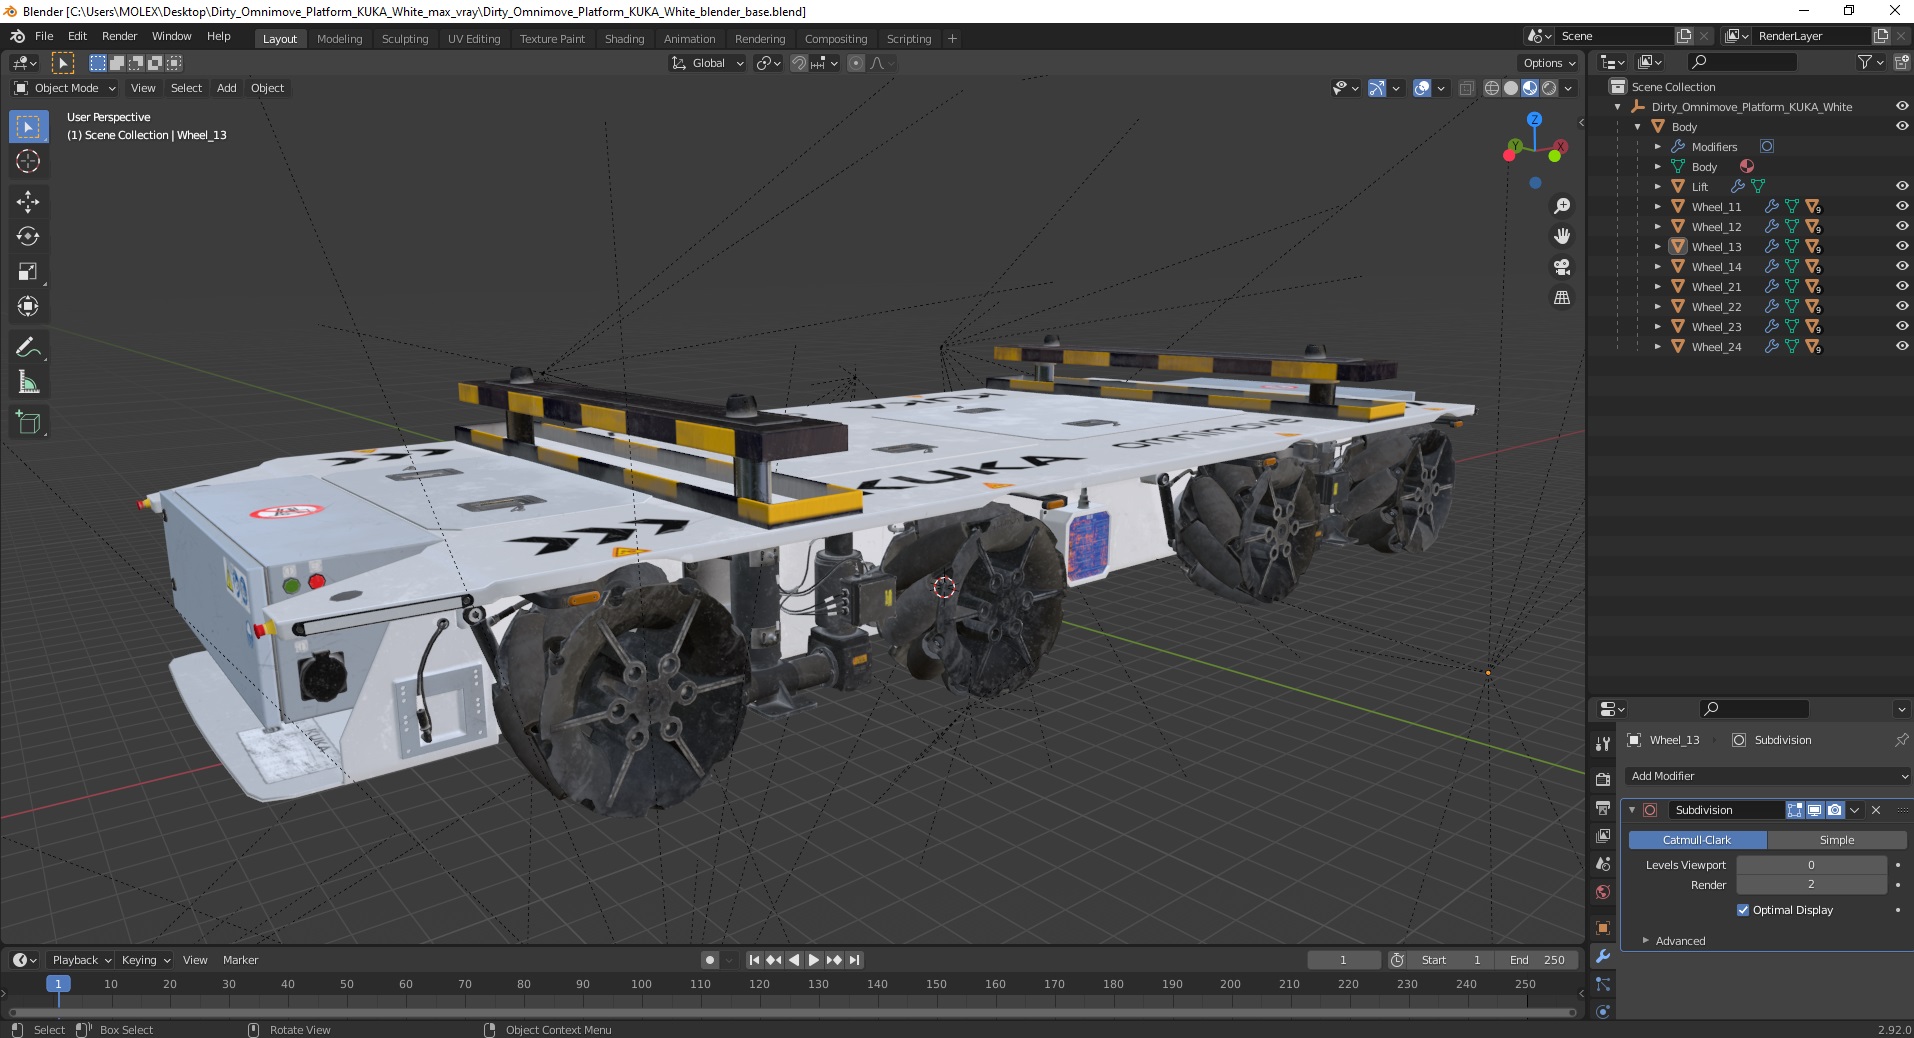
Task: Select Catmull-Clark subdivision type
Action: coord(1697,840)
